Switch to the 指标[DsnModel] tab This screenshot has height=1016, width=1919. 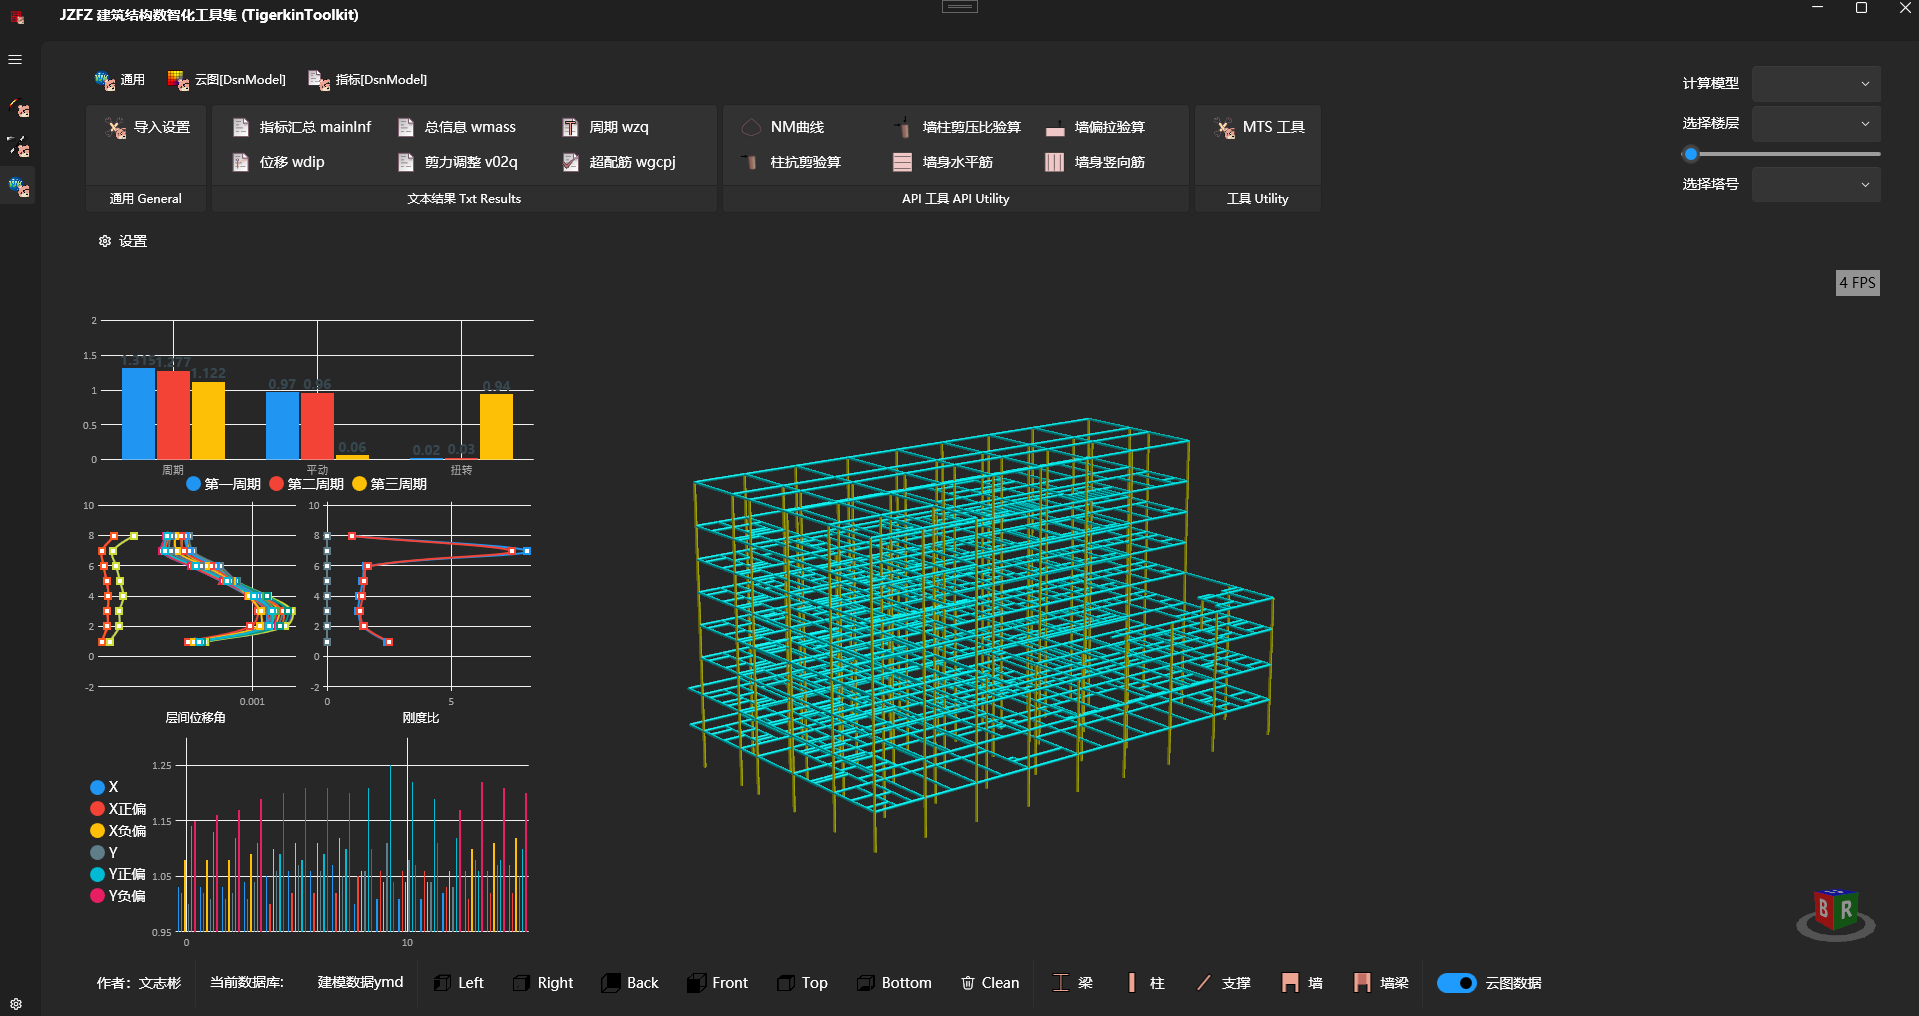tap(368, 80)
